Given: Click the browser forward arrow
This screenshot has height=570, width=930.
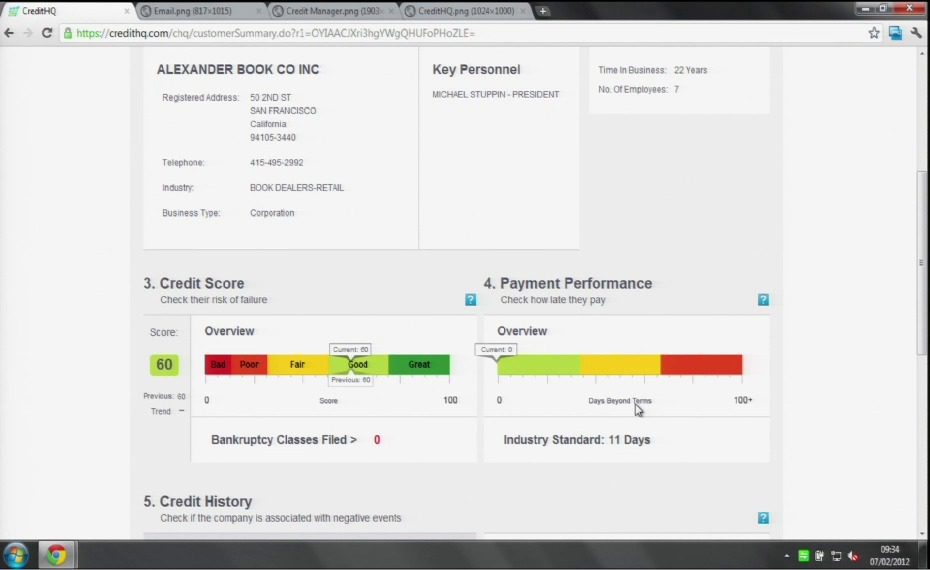Looking at the screenshot, I should click(x=28, y=33).
